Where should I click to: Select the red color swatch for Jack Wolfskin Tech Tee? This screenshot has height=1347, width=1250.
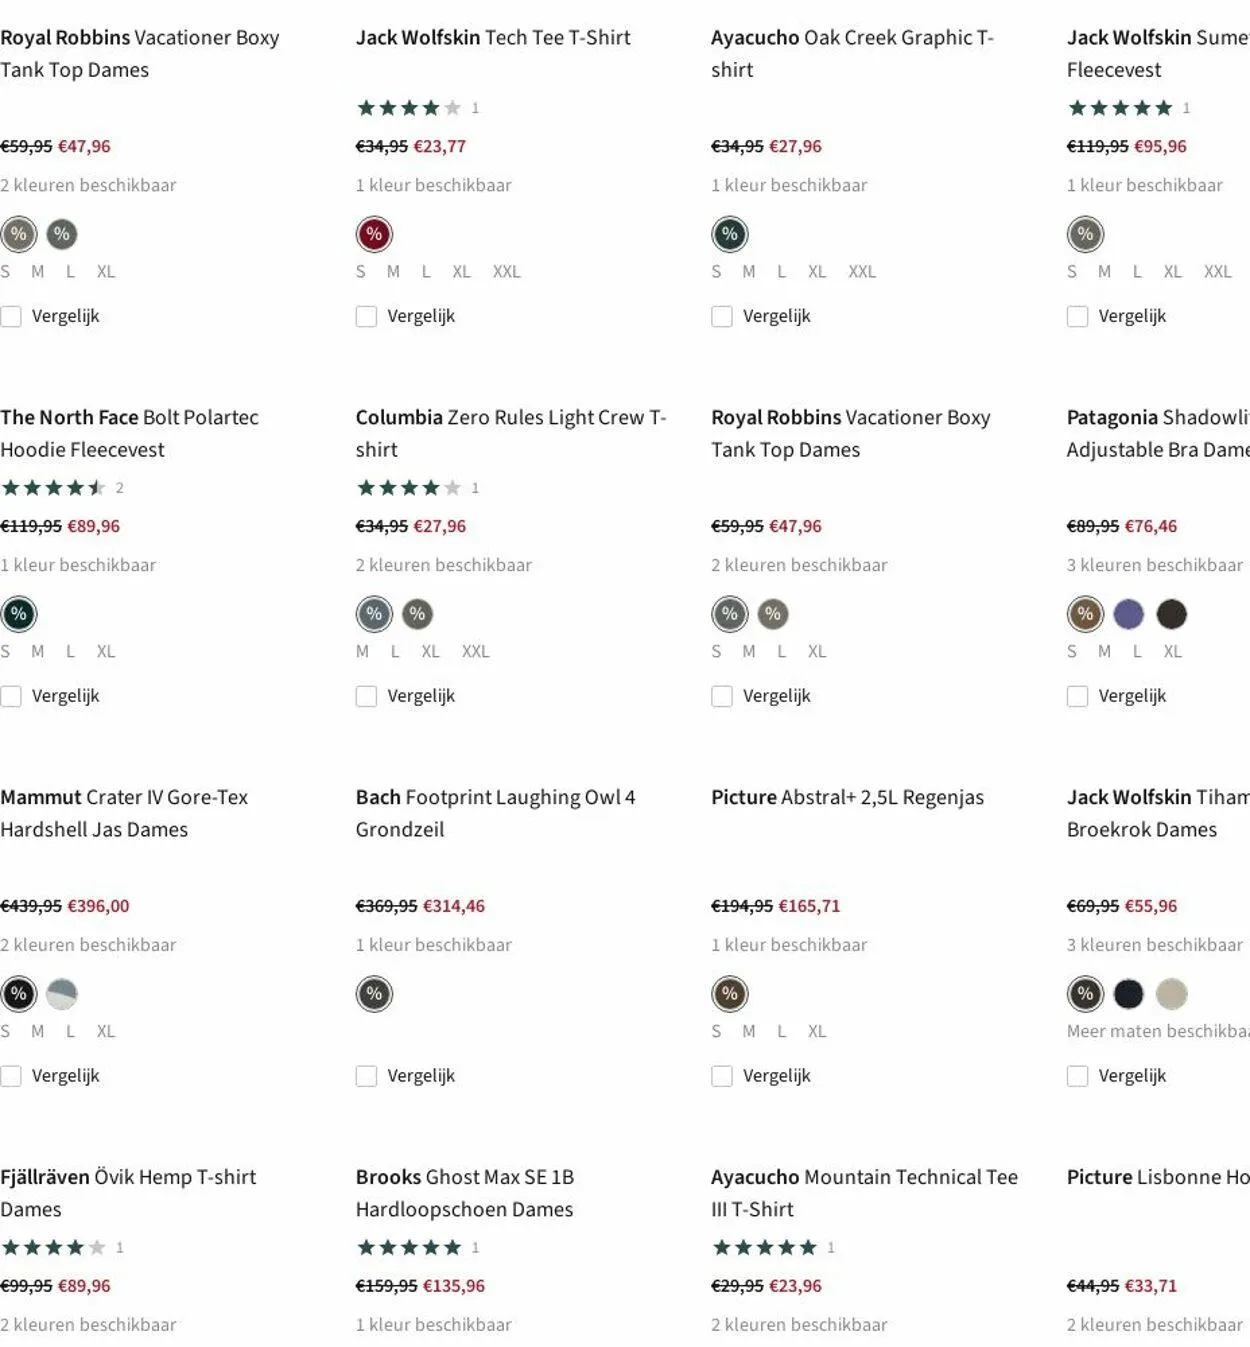pyautogui.click(x=374, y=234)
